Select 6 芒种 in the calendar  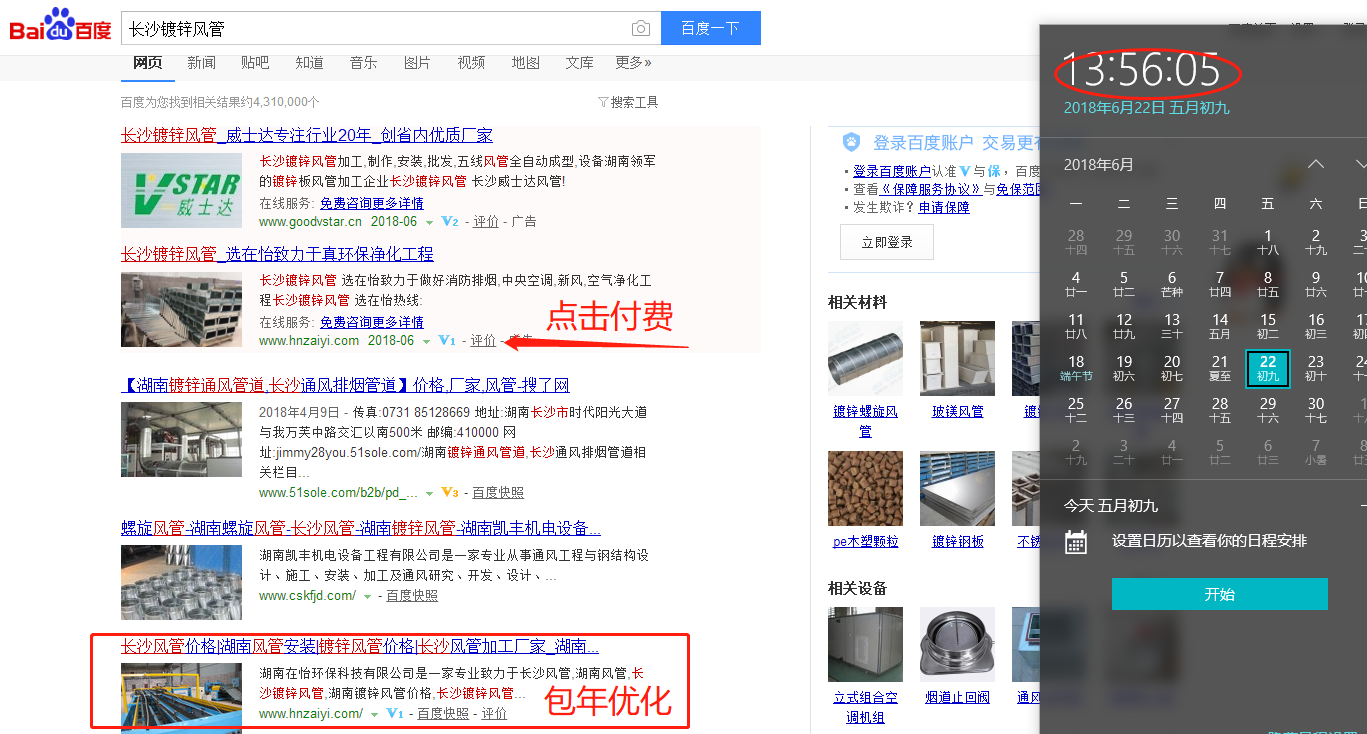coord(1172,284)
